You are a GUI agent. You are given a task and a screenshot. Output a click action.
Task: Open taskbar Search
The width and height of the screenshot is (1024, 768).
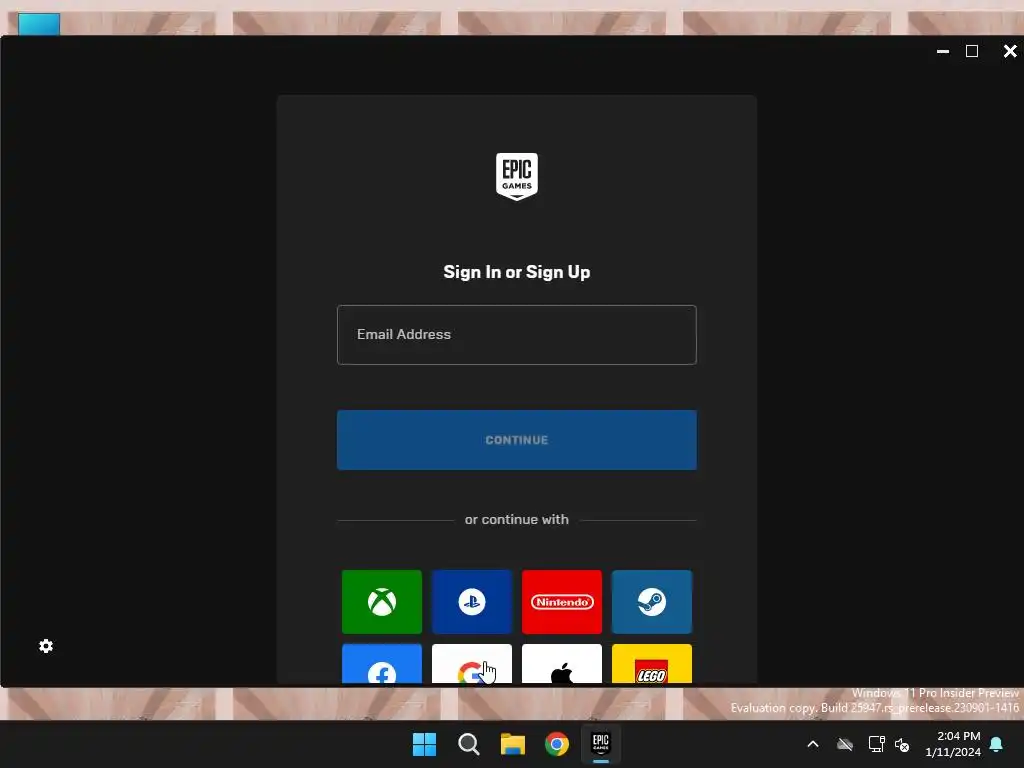click(468, 744)
